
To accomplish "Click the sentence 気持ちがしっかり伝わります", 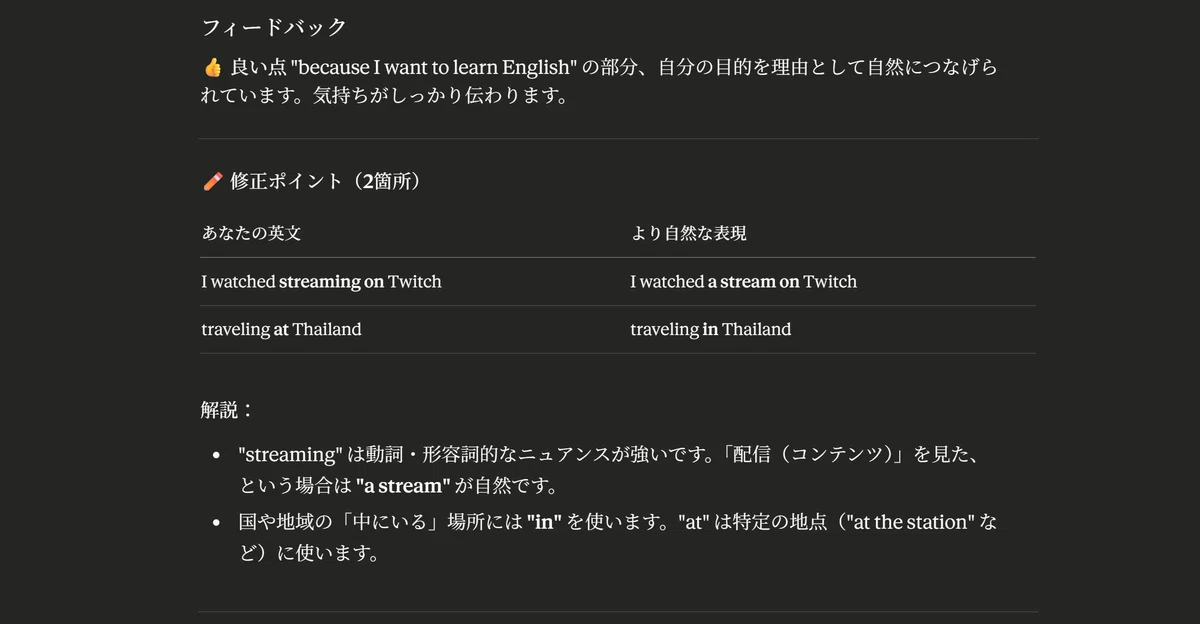I will pos(454,97).
